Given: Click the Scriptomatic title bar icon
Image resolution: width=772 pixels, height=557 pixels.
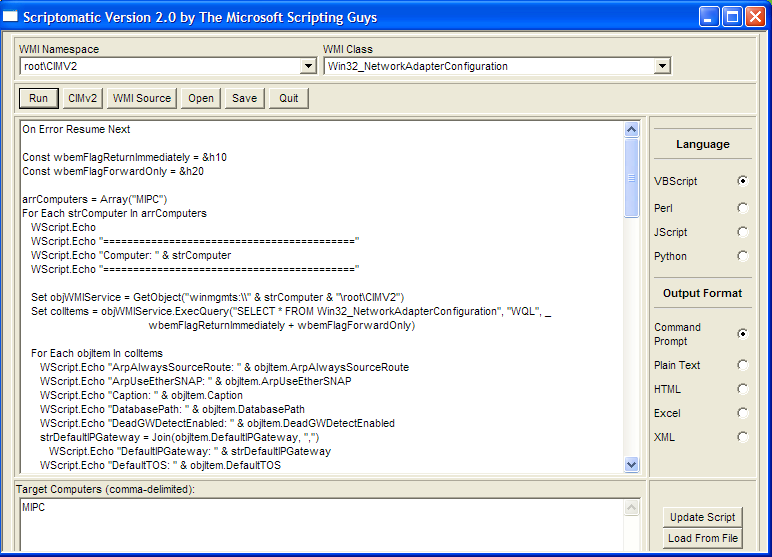Looking at the screenshot, I should click(10, 17).
